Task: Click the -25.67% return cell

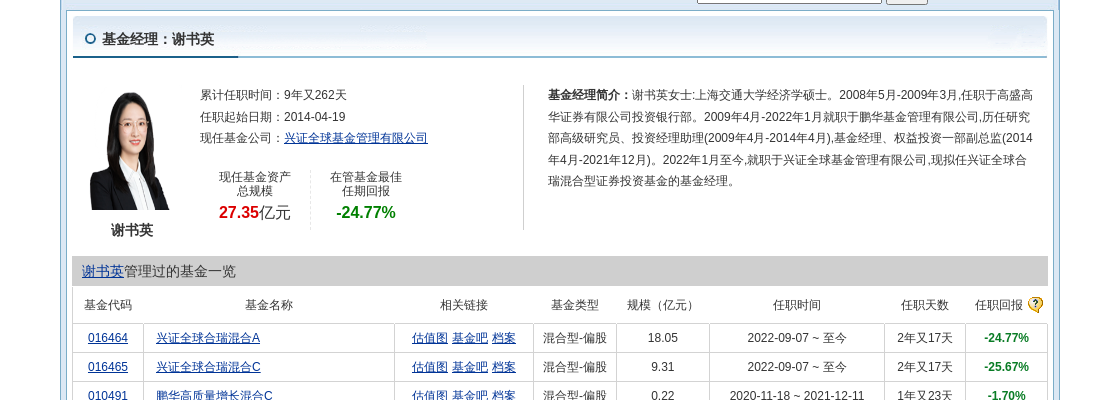Action: coord(1006,367)
